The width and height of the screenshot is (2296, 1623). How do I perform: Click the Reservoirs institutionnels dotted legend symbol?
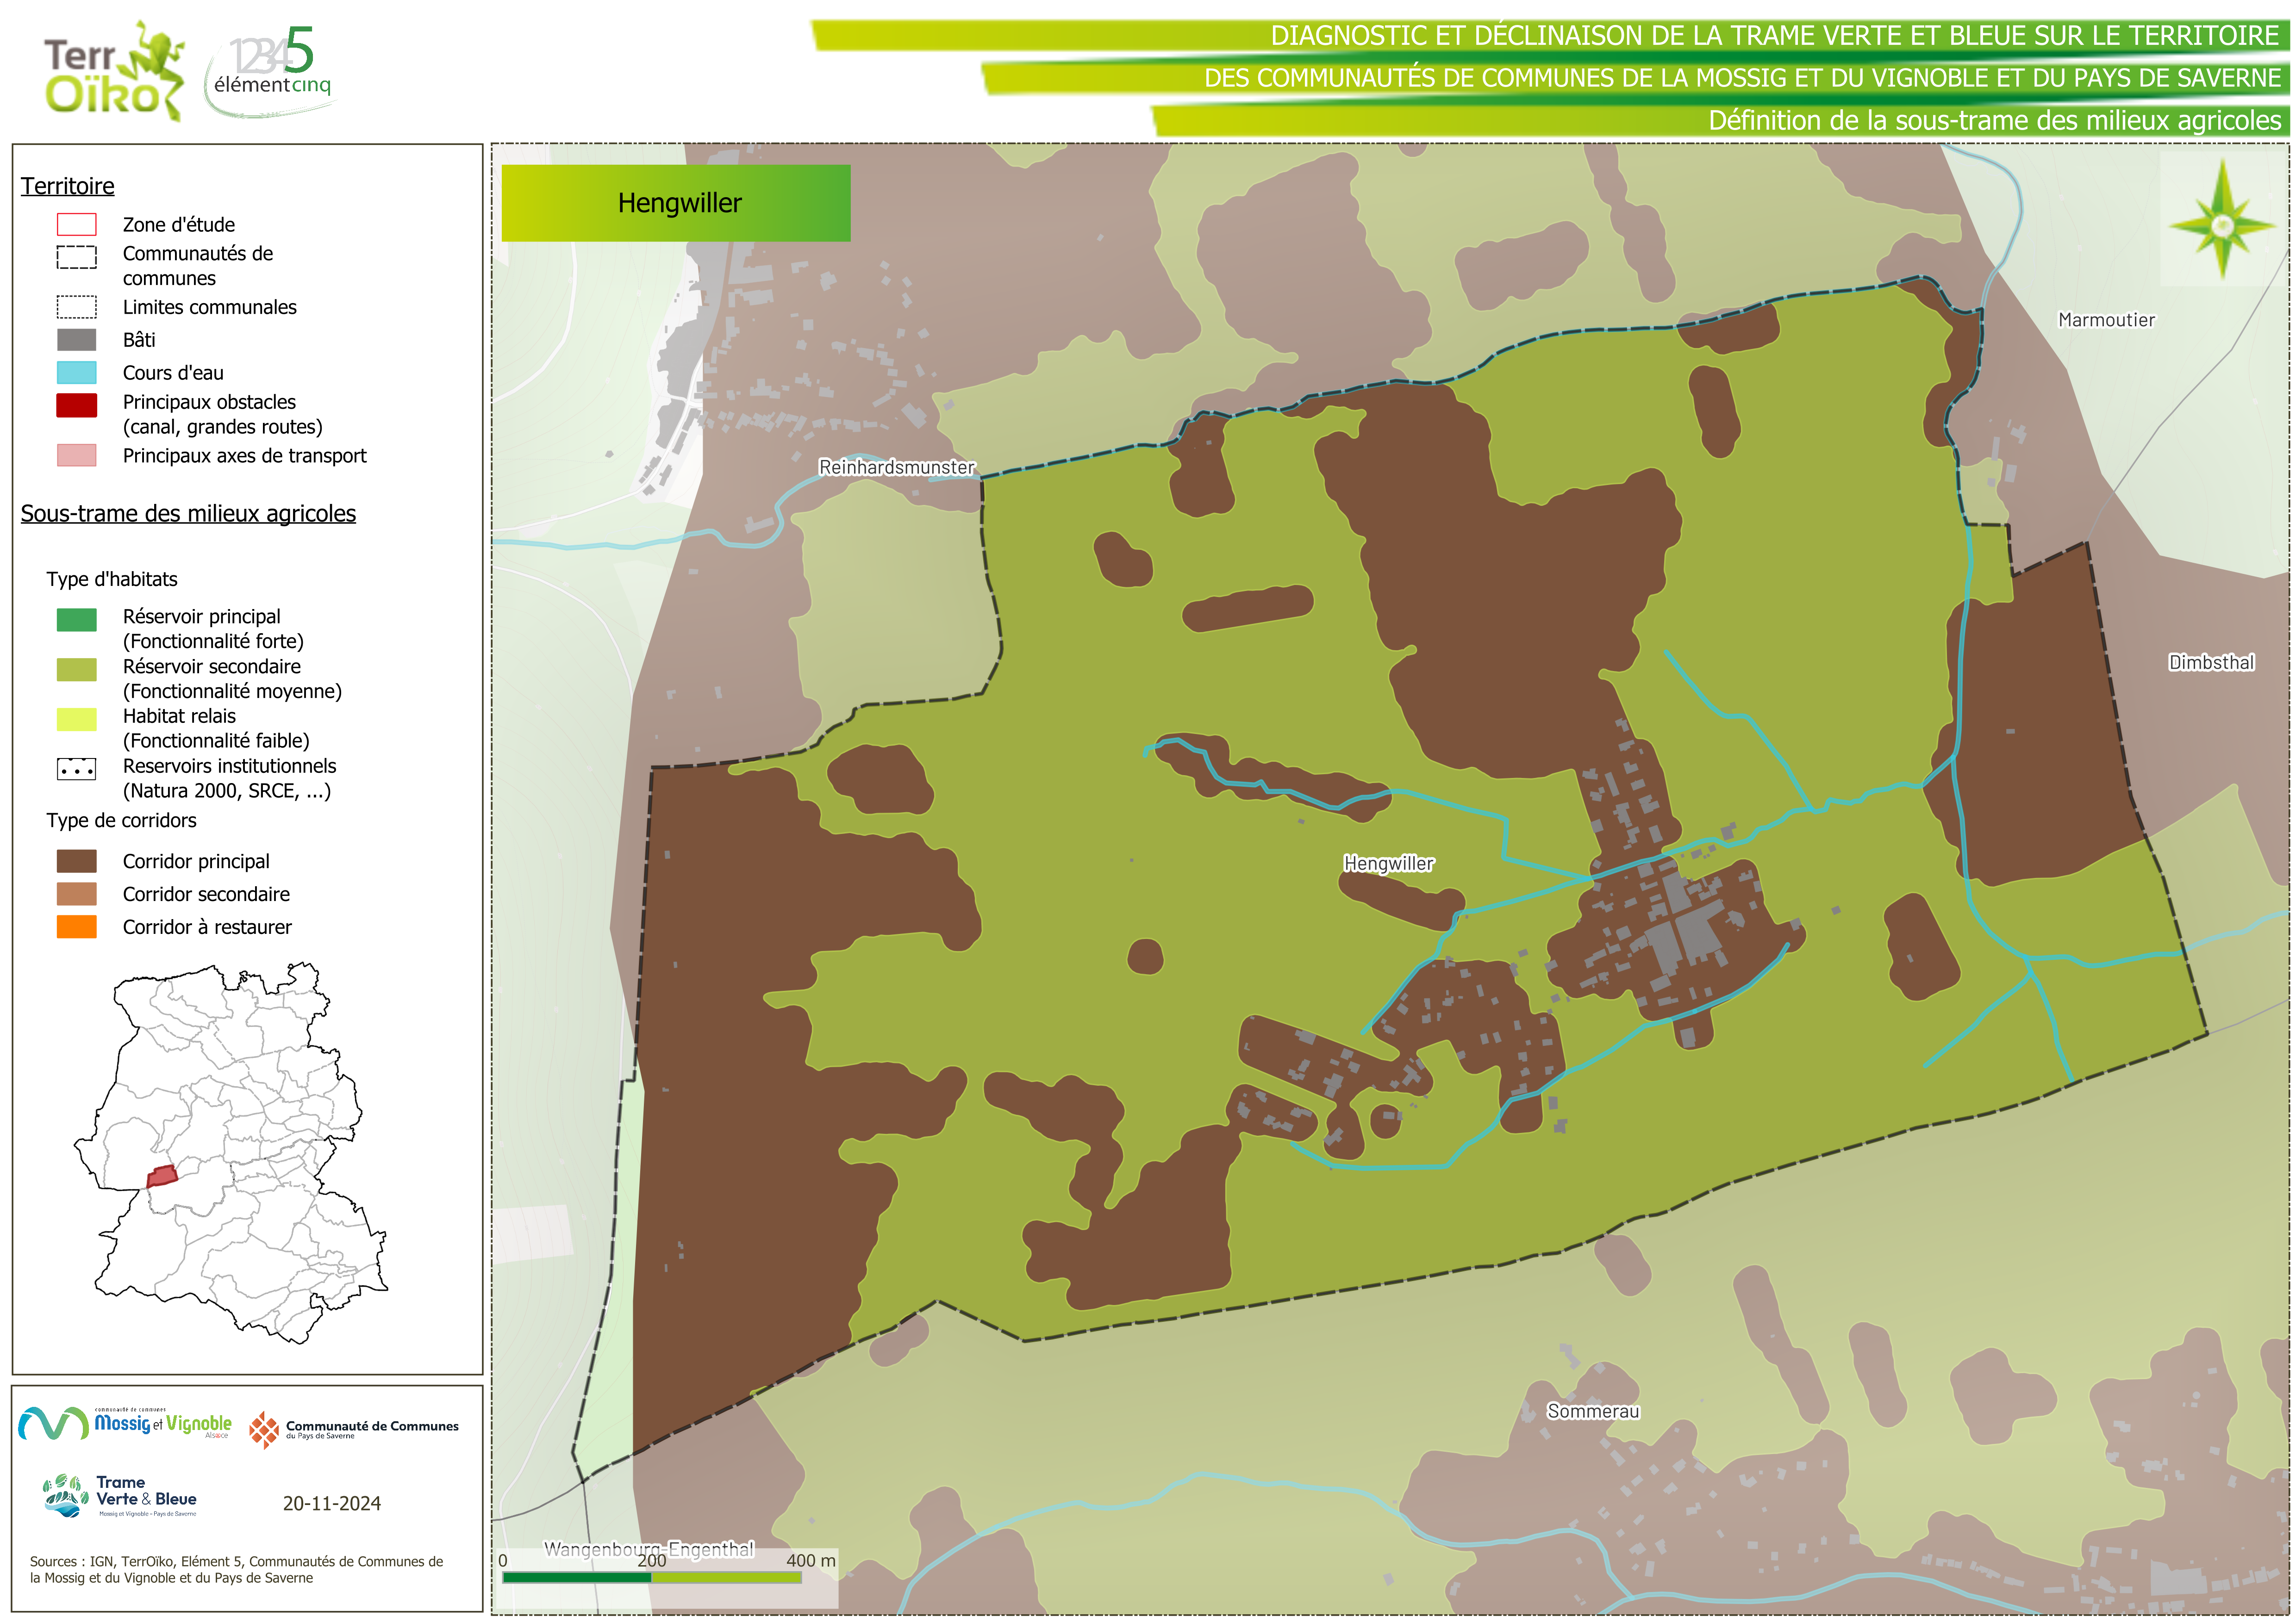(77, 769)
